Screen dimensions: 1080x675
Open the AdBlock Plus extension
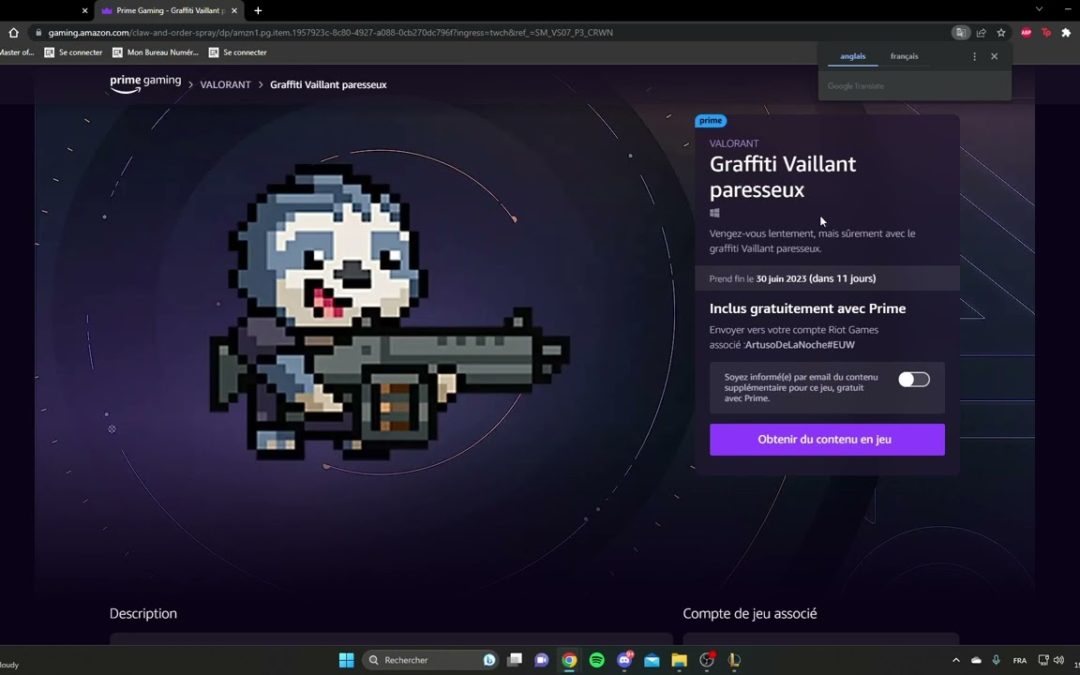tap(1026, 32)
